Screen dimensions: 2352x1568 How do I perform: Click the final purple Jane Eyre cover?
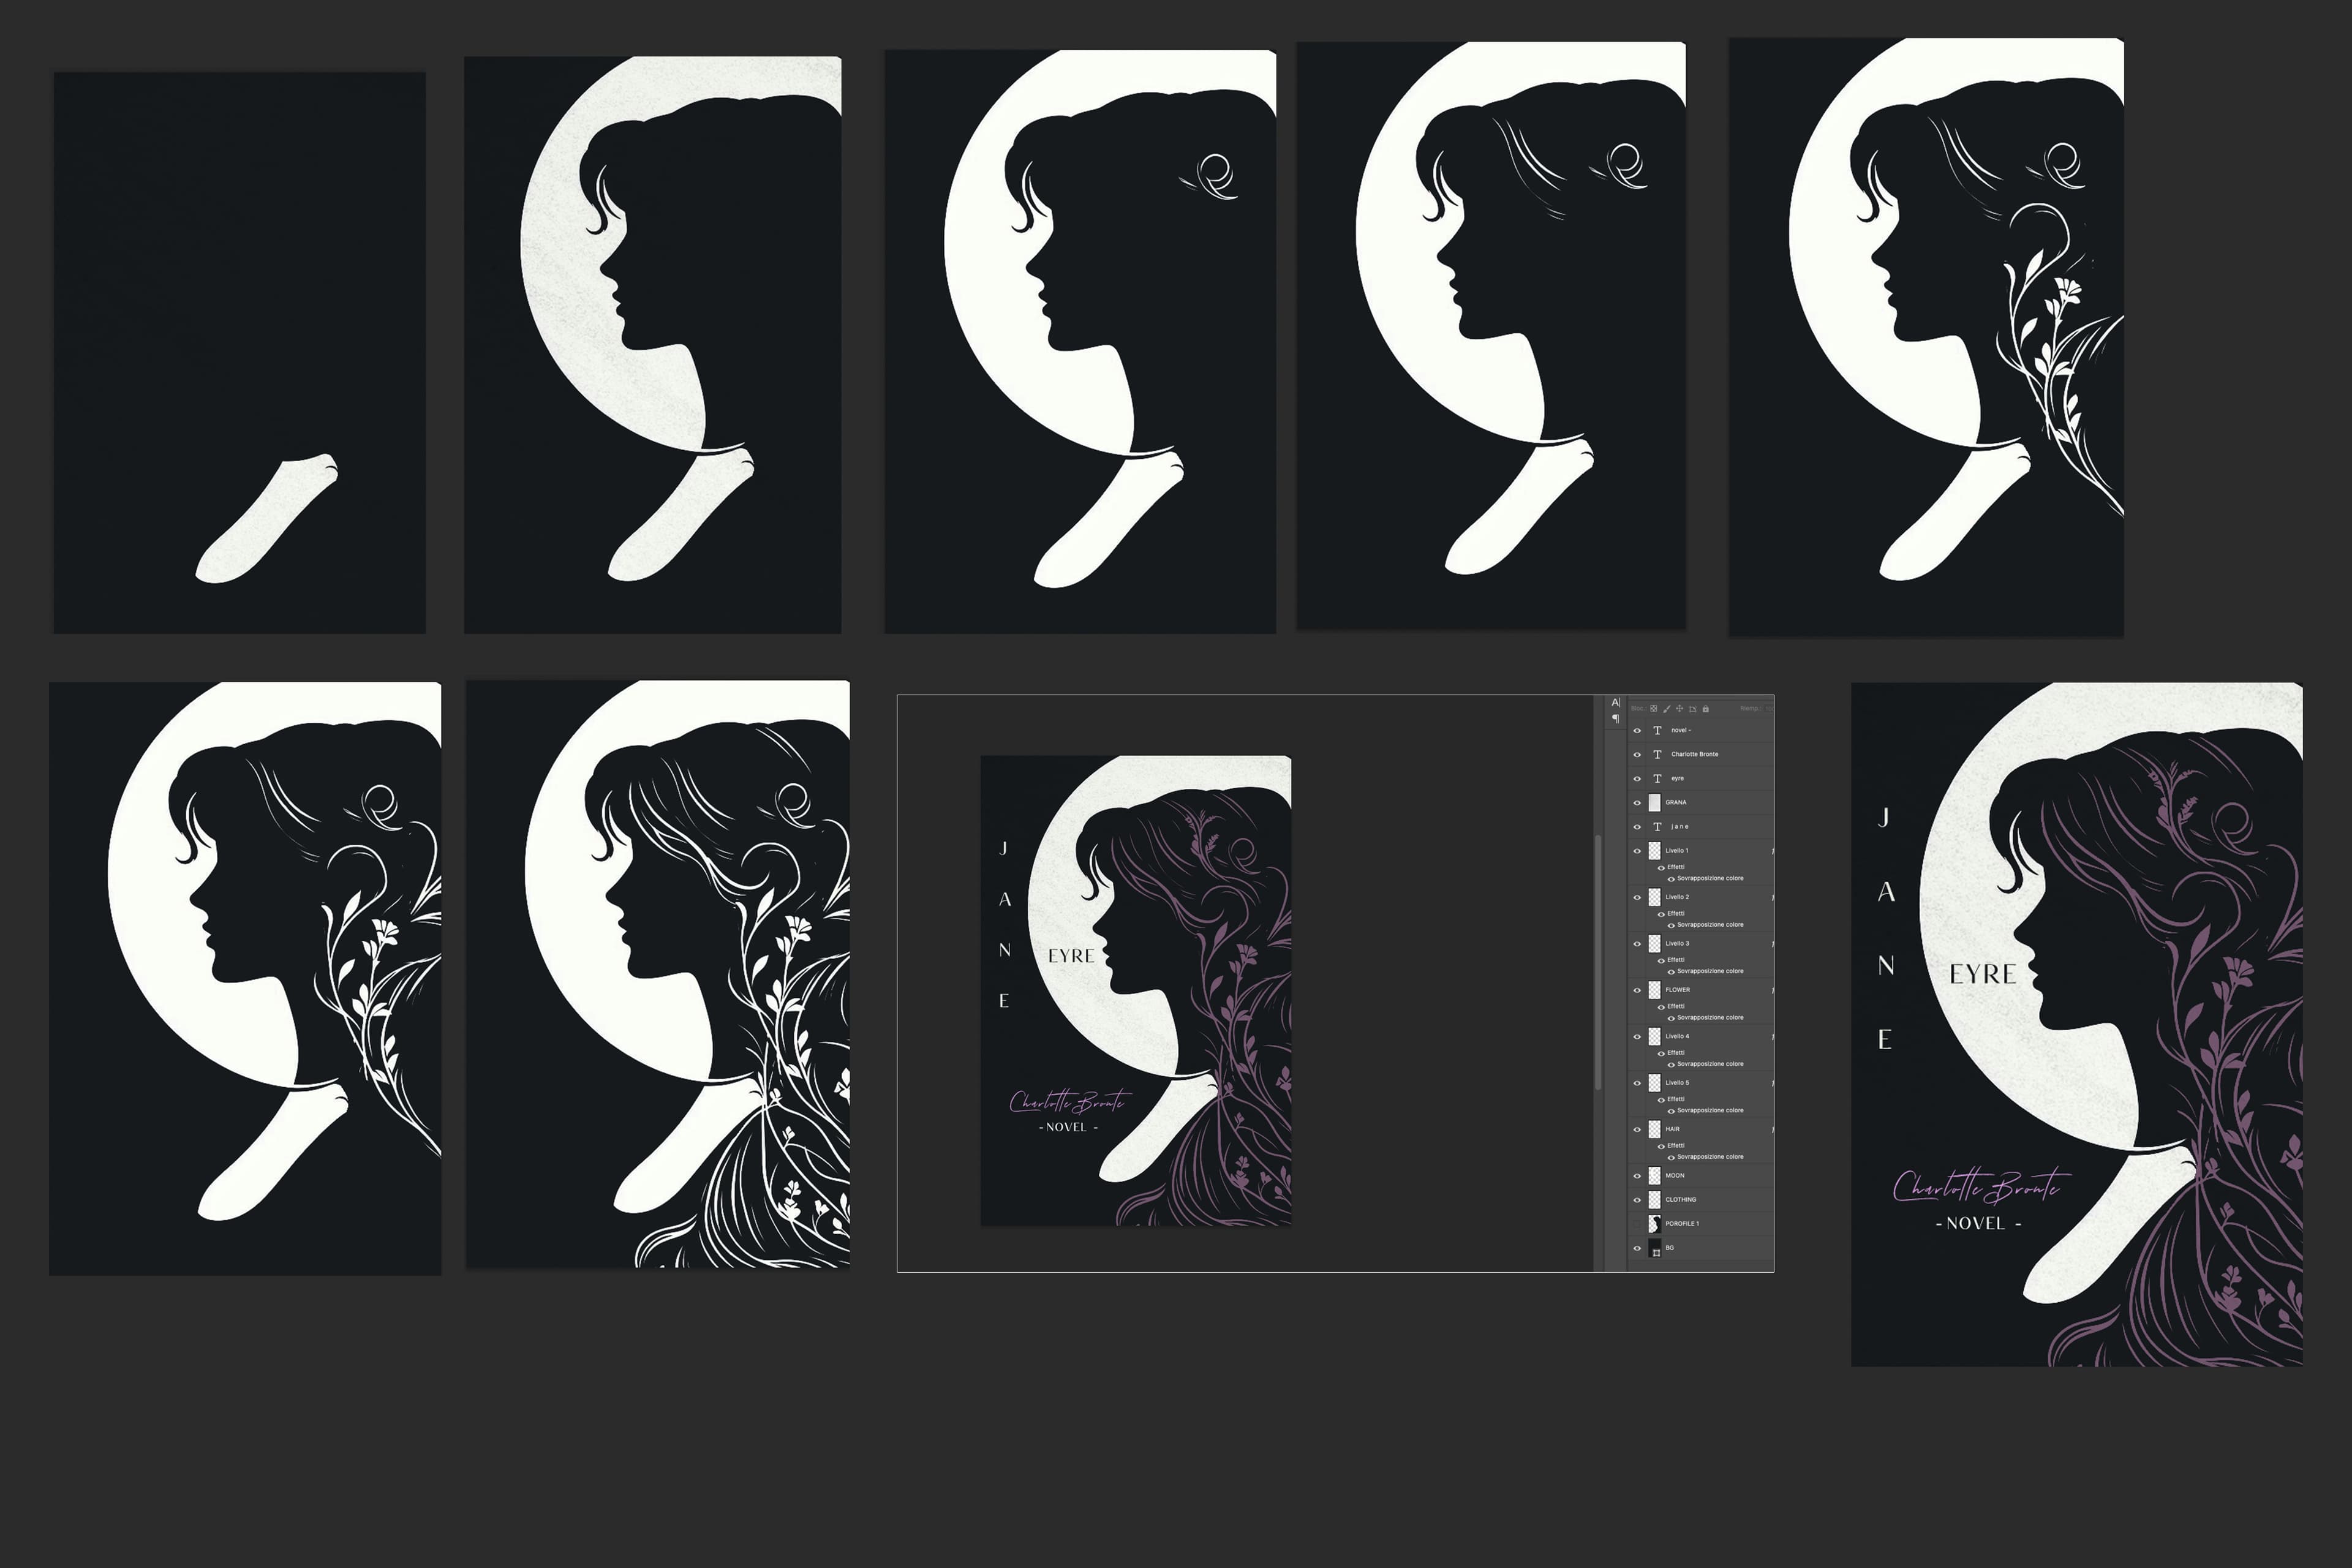[x=2076, y=1024]
